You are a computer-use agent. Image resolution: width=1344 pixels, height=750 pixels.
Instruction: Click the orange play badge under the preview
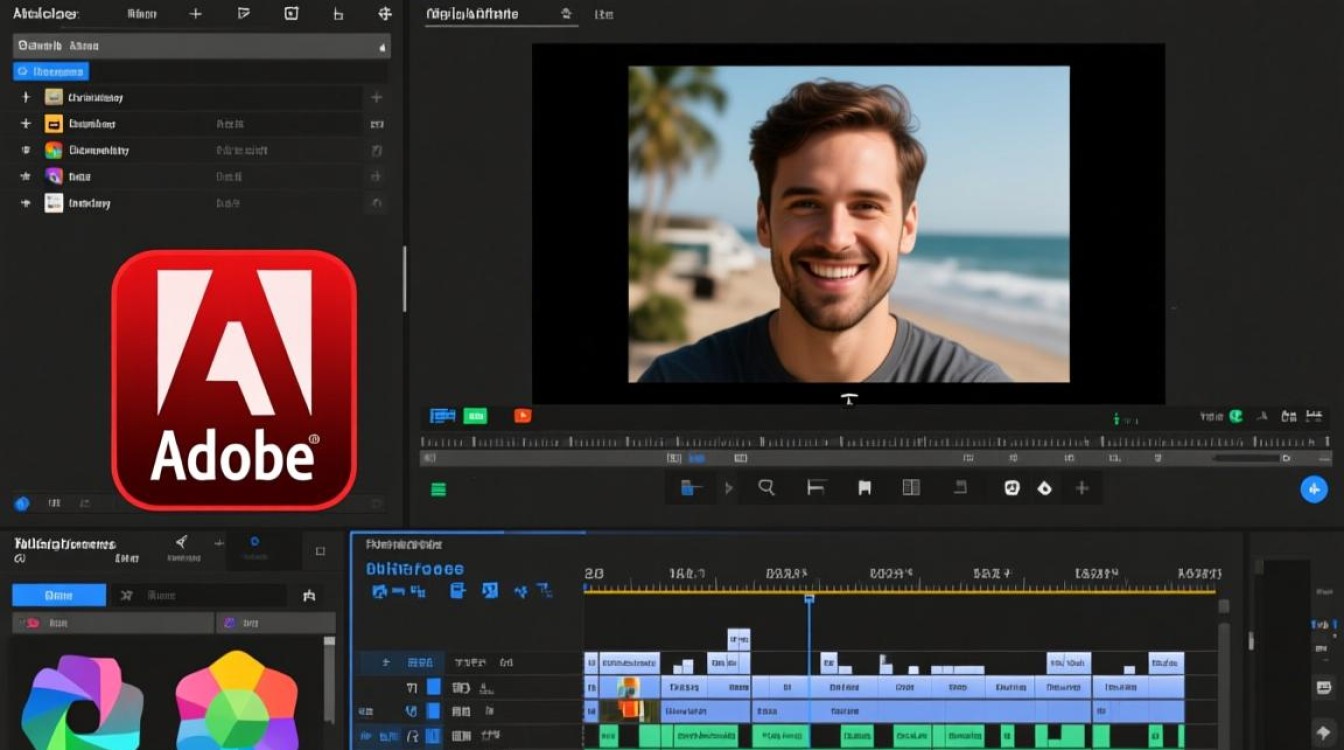[x=522, y=416]
